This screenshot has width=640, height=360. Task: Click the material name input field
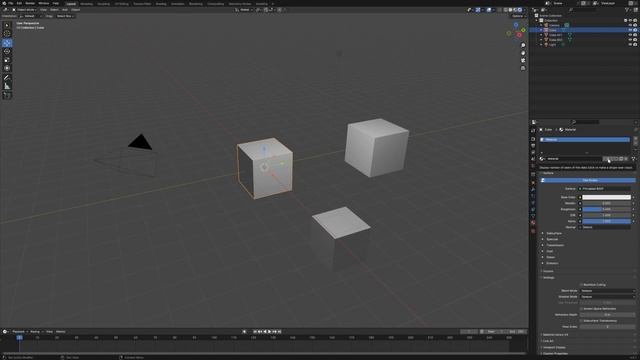point(574,159)
